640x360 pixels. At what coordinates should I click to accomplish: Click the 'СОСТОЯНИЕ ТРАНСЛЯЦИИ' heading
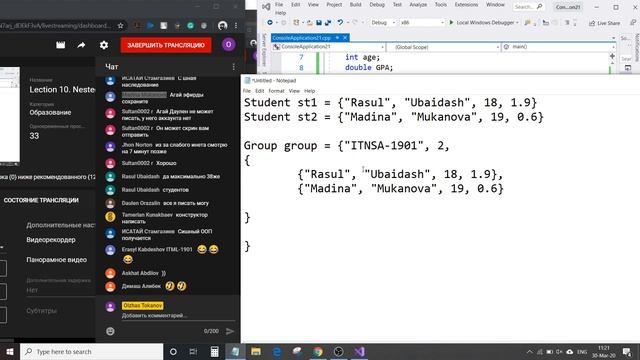tap(41, 200)
